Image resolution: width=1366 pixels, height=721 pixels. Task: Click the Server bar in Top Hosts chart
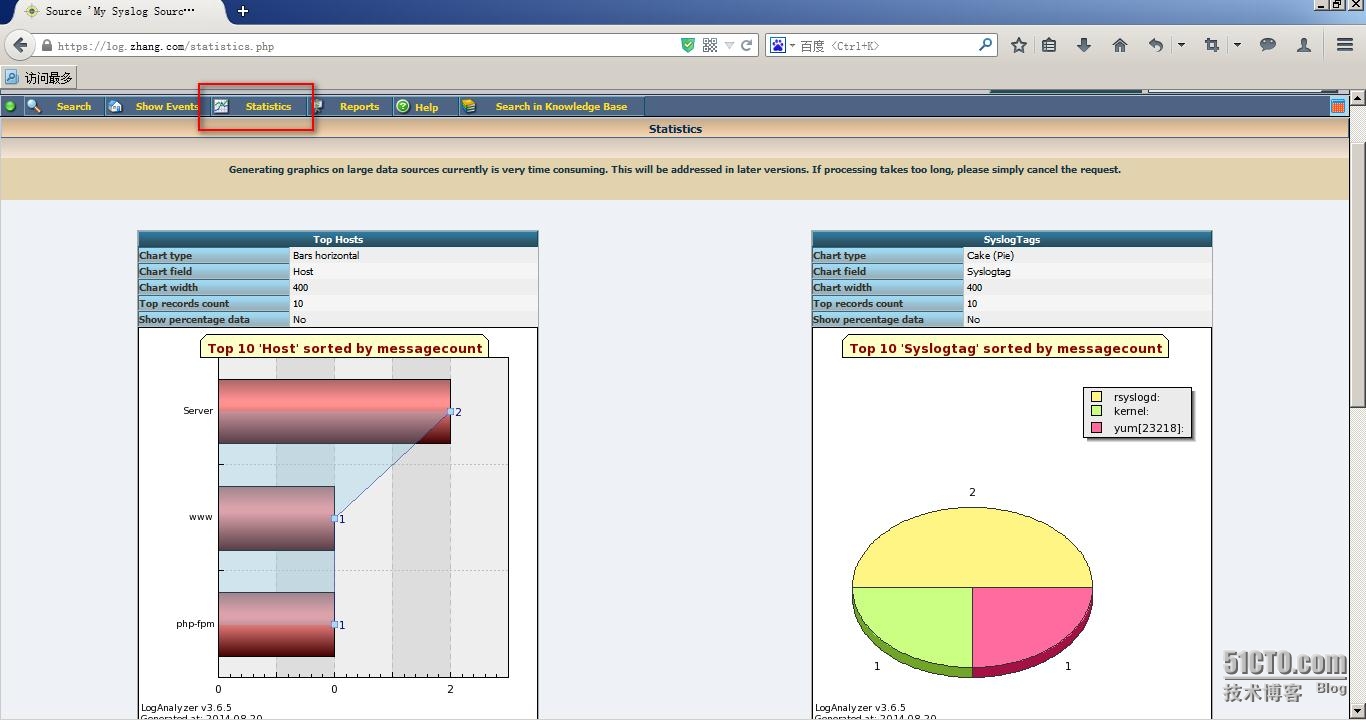(x=334, y=411)
